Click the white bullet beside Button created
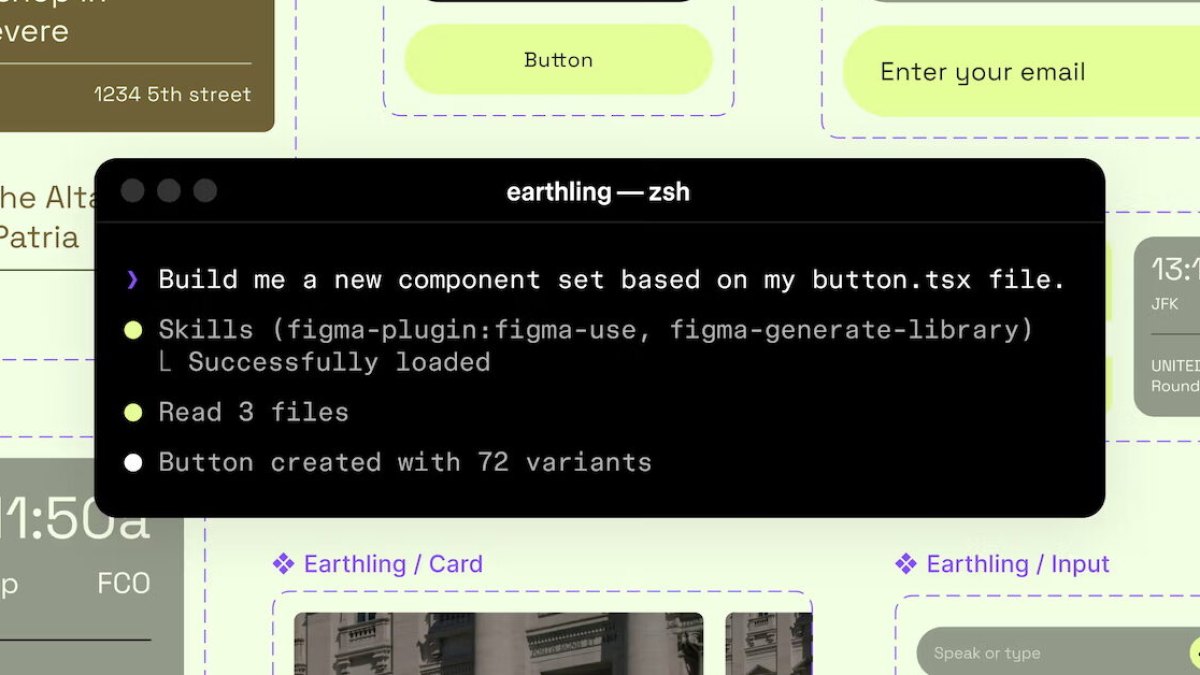 (x=133, y=463)
